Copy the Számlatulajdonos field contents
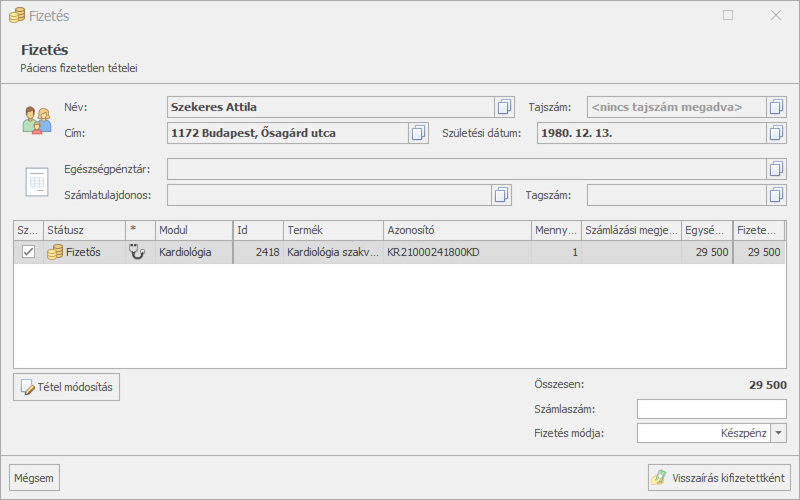800x500 pixels. tap(500, 195)
